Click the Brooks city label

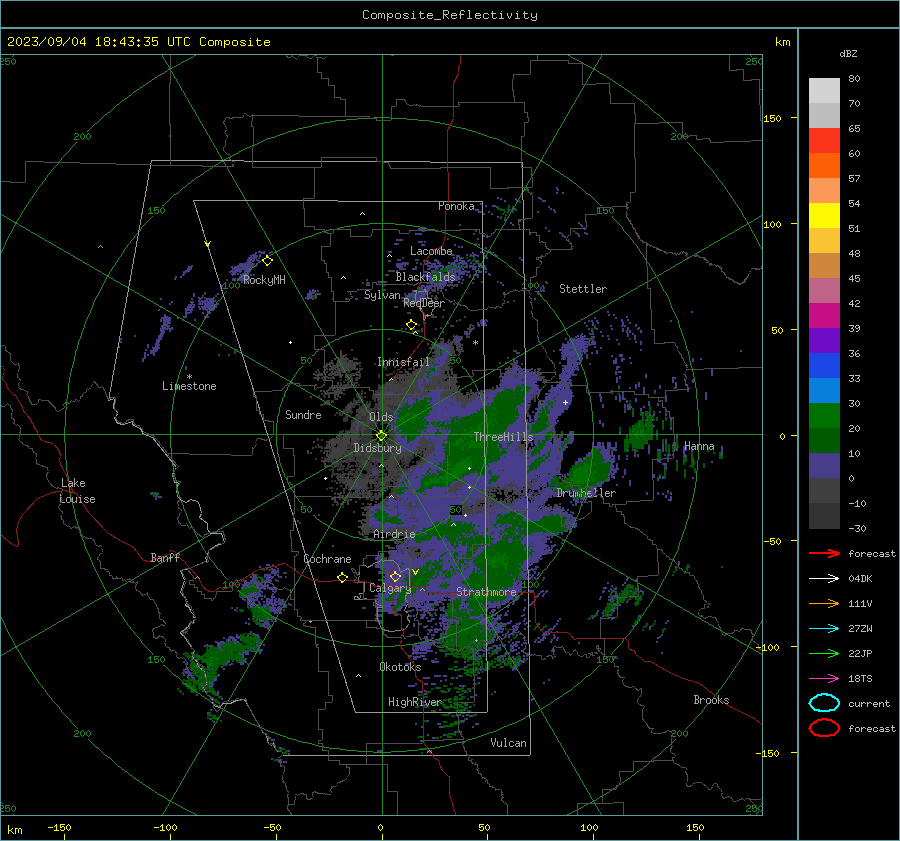[x=711, y=700]
